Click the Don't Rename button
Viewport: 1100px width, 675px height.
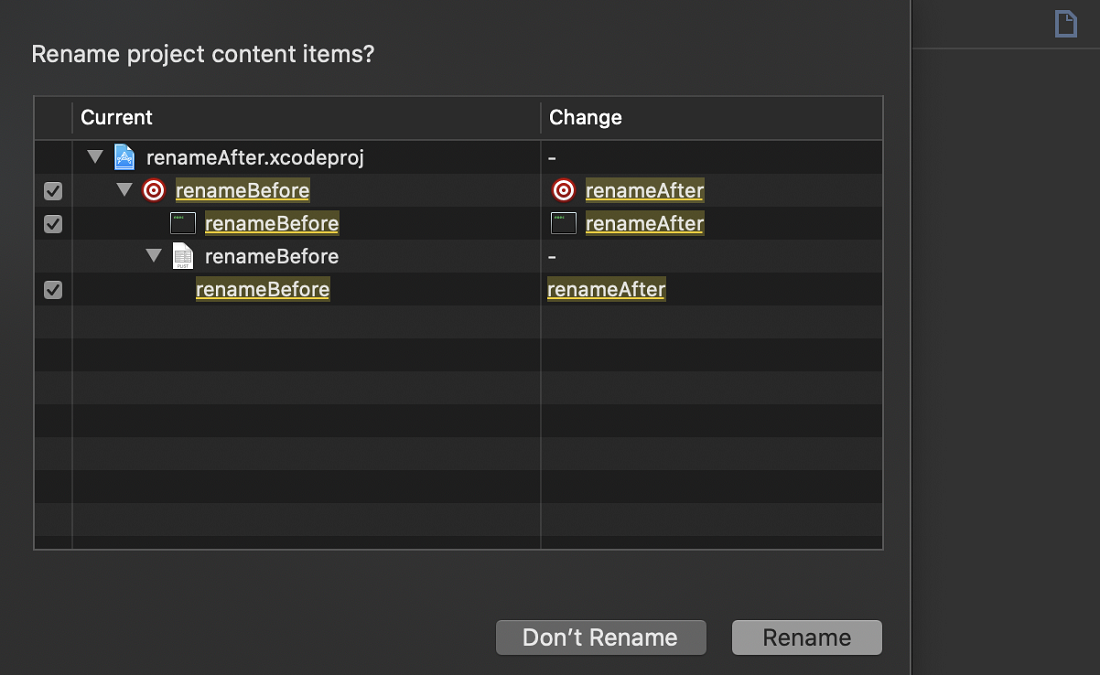[x=601, y=637]
